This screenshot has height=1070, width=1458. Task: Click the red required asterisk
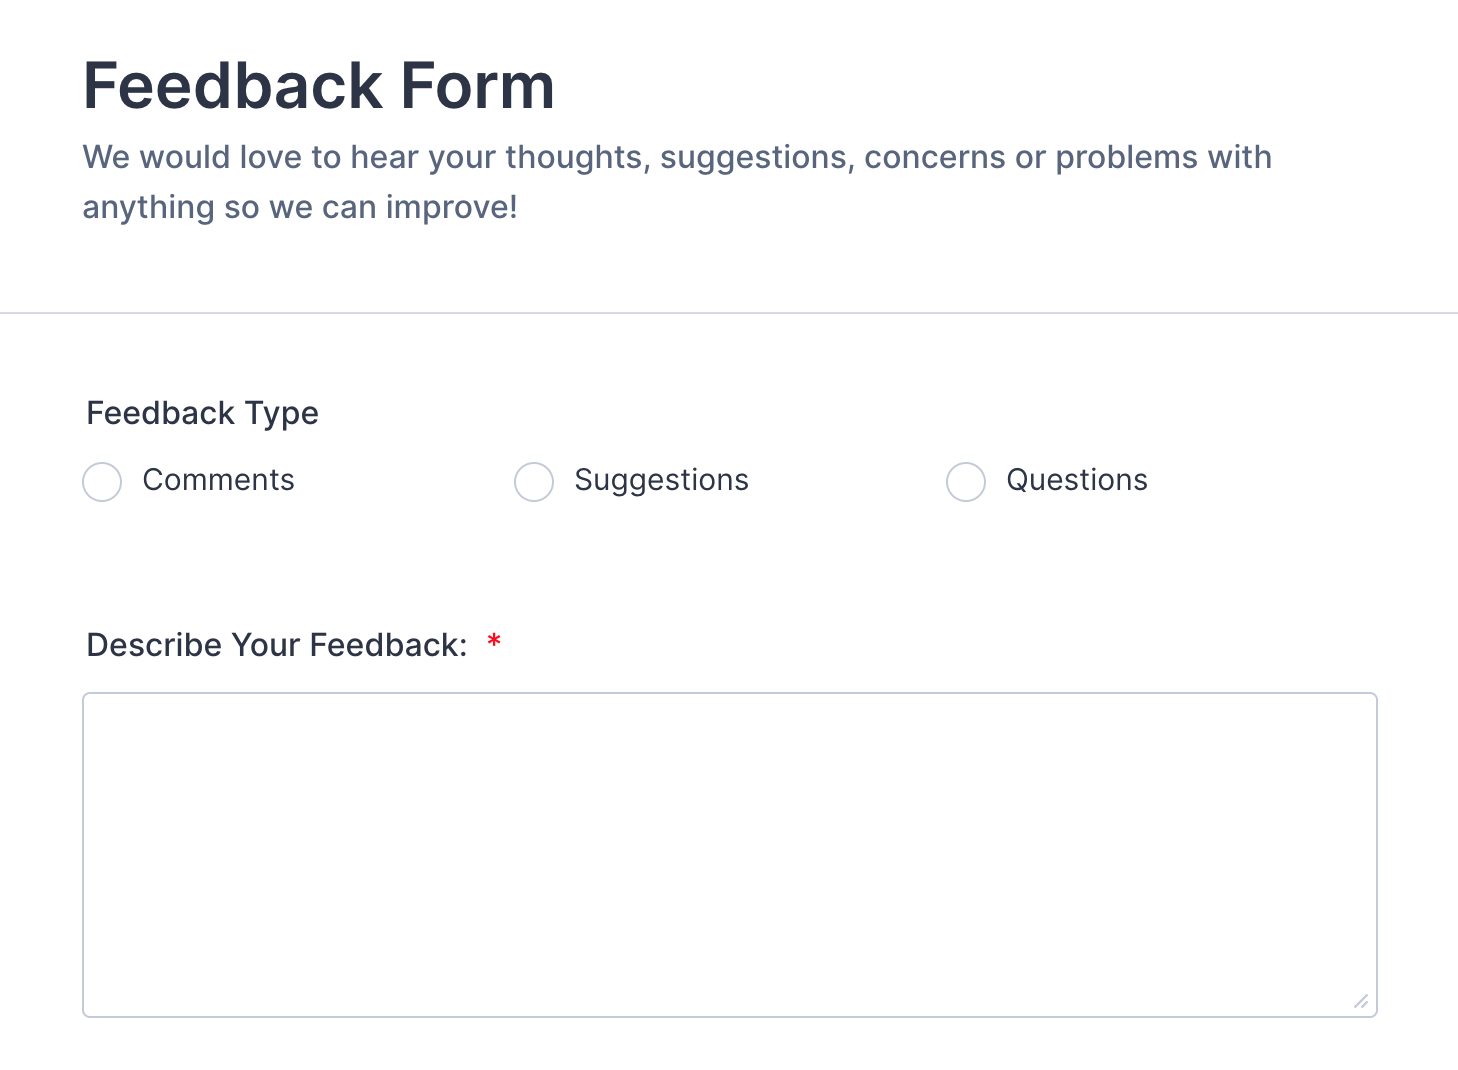494,642
